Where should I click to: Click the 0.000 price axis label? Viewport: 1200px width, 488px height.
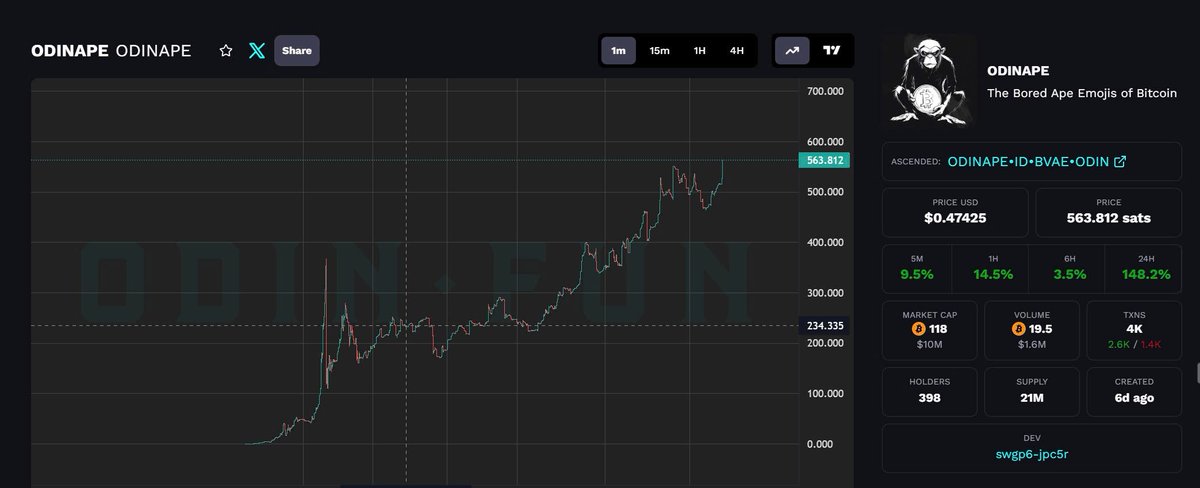(x=819, y=444)
